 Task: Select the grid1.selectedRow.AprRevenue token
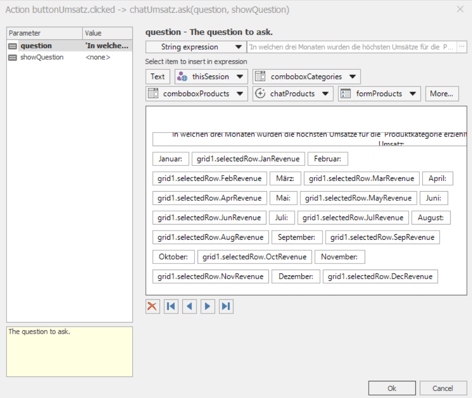(210, 198)
